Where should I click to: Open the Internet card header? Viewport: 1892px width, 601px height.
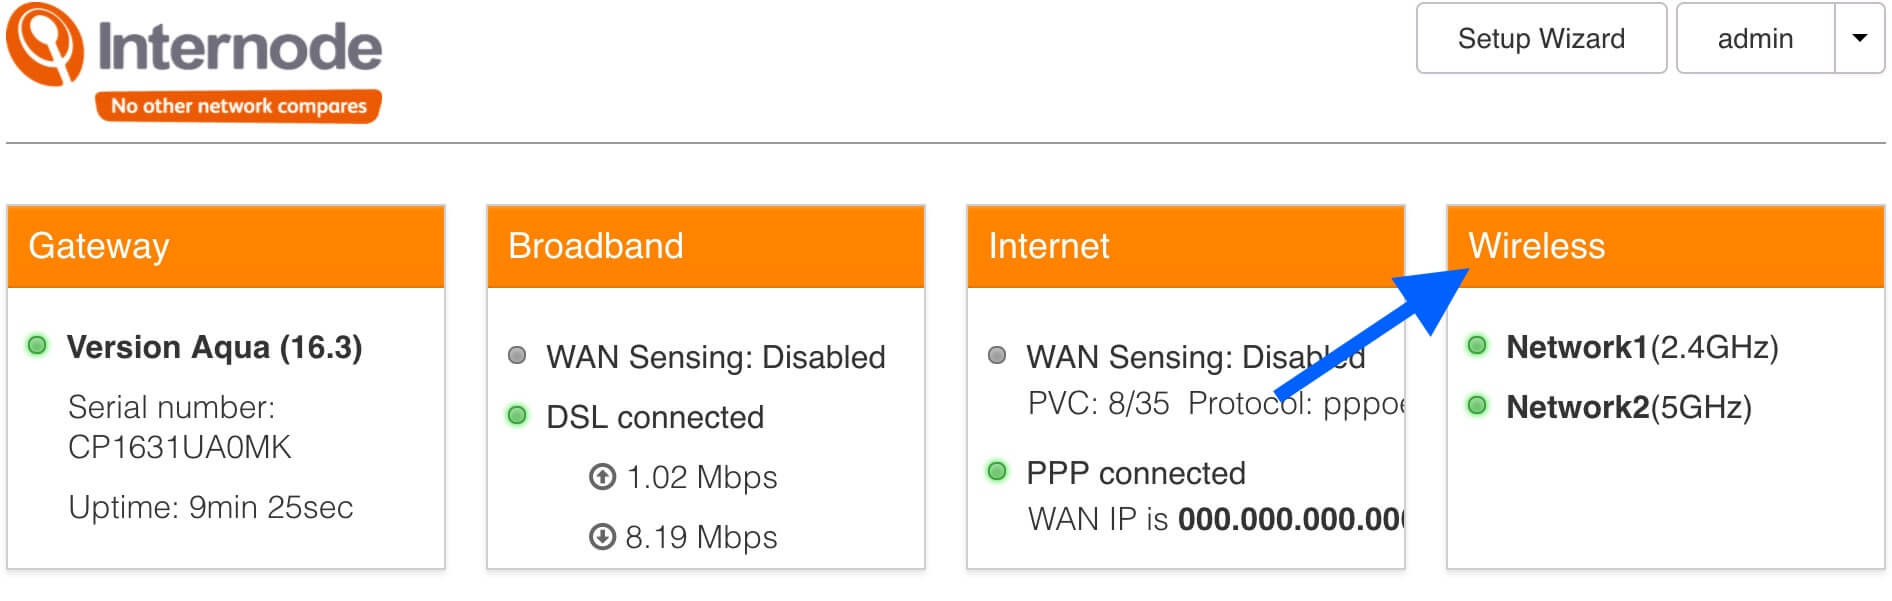1186,246
